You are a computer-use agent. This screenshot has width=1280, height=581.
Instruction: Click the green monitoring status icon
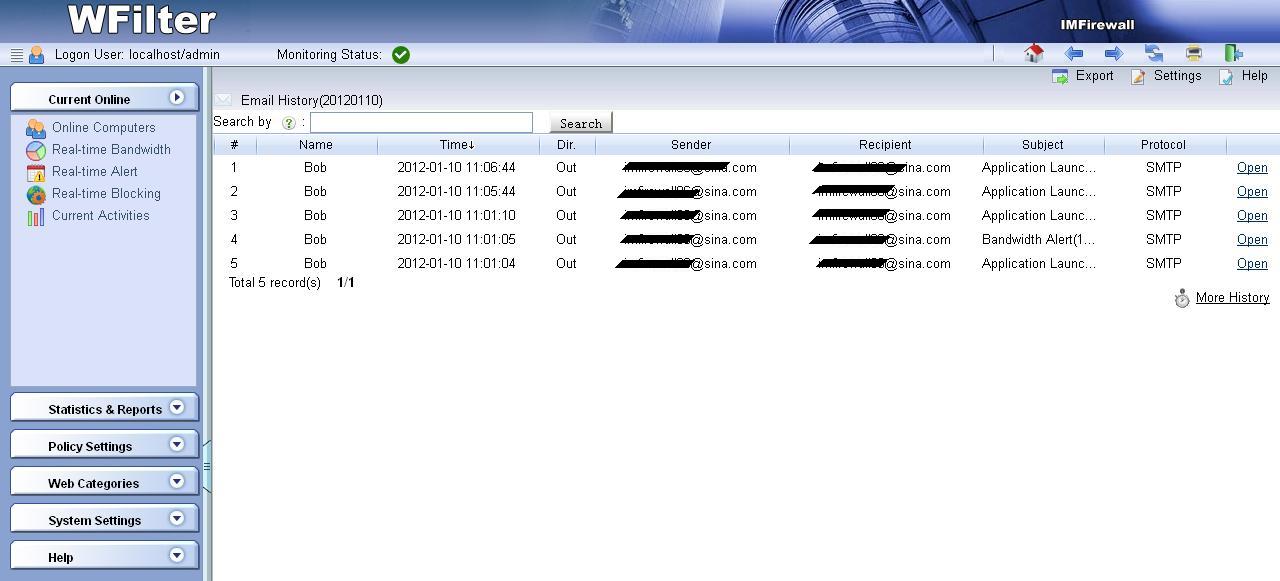tap(401, 55)
